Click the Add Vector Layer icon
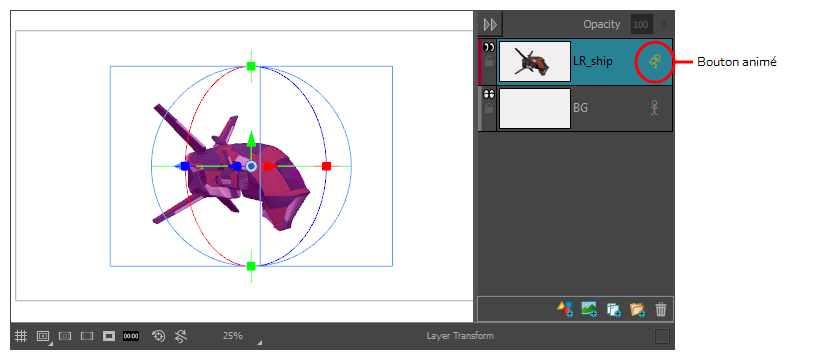The image size is (822, 360). coord(565,309)
